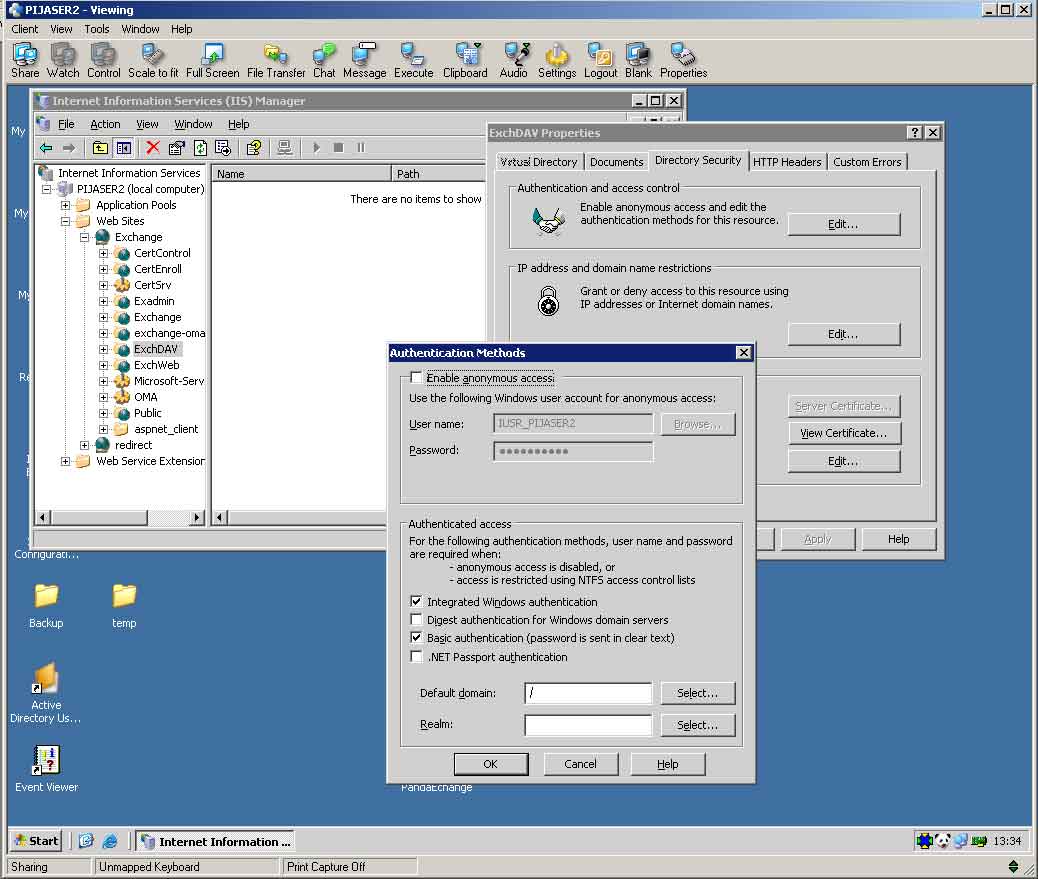Switch to the HTTP Headers tab
This screenshot has width=1038, height=879.
(x=787, y=162)
